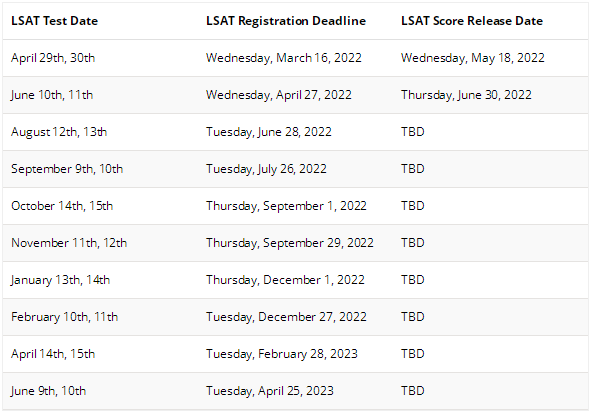Click the Tuesday, February 28, 2023 deadline
Image resolution: width=591 pixels, height=413 pixels.
coord(282,354)
